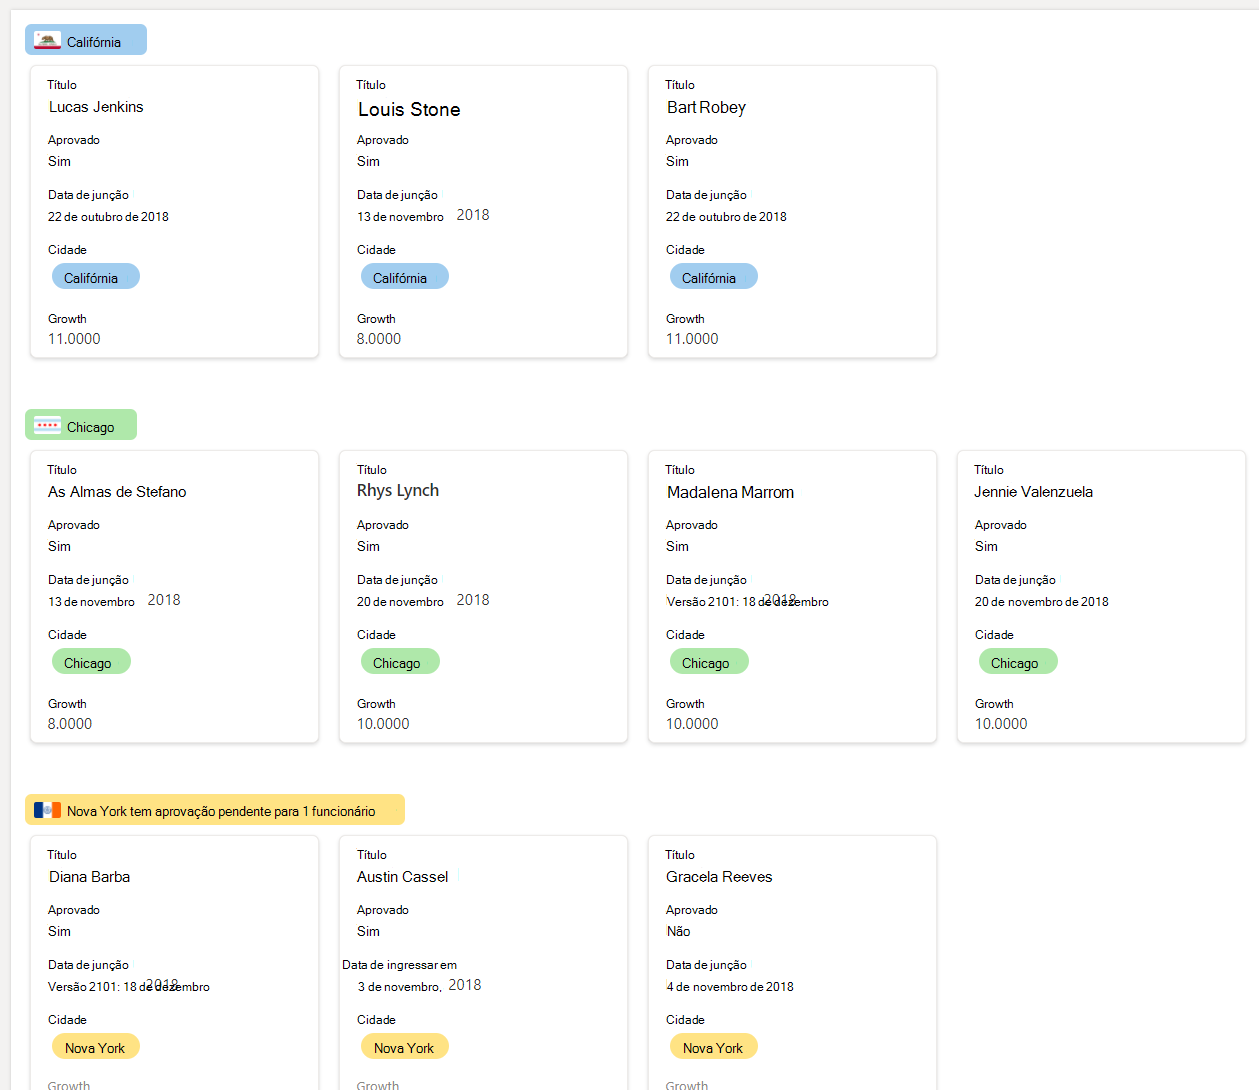Open the Madalena Marrom card title

tap(730, 492)
